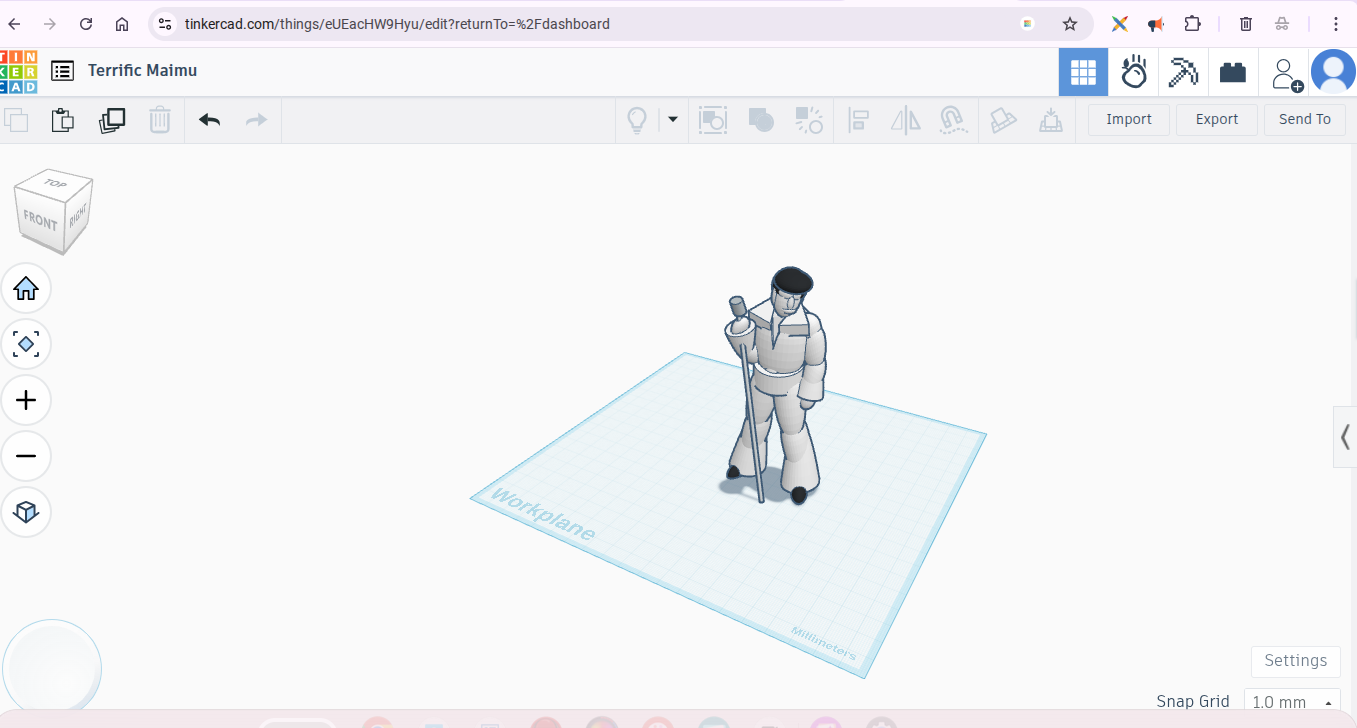
Task: Click the drop to workplane icon
Action: coord(1051,120)
